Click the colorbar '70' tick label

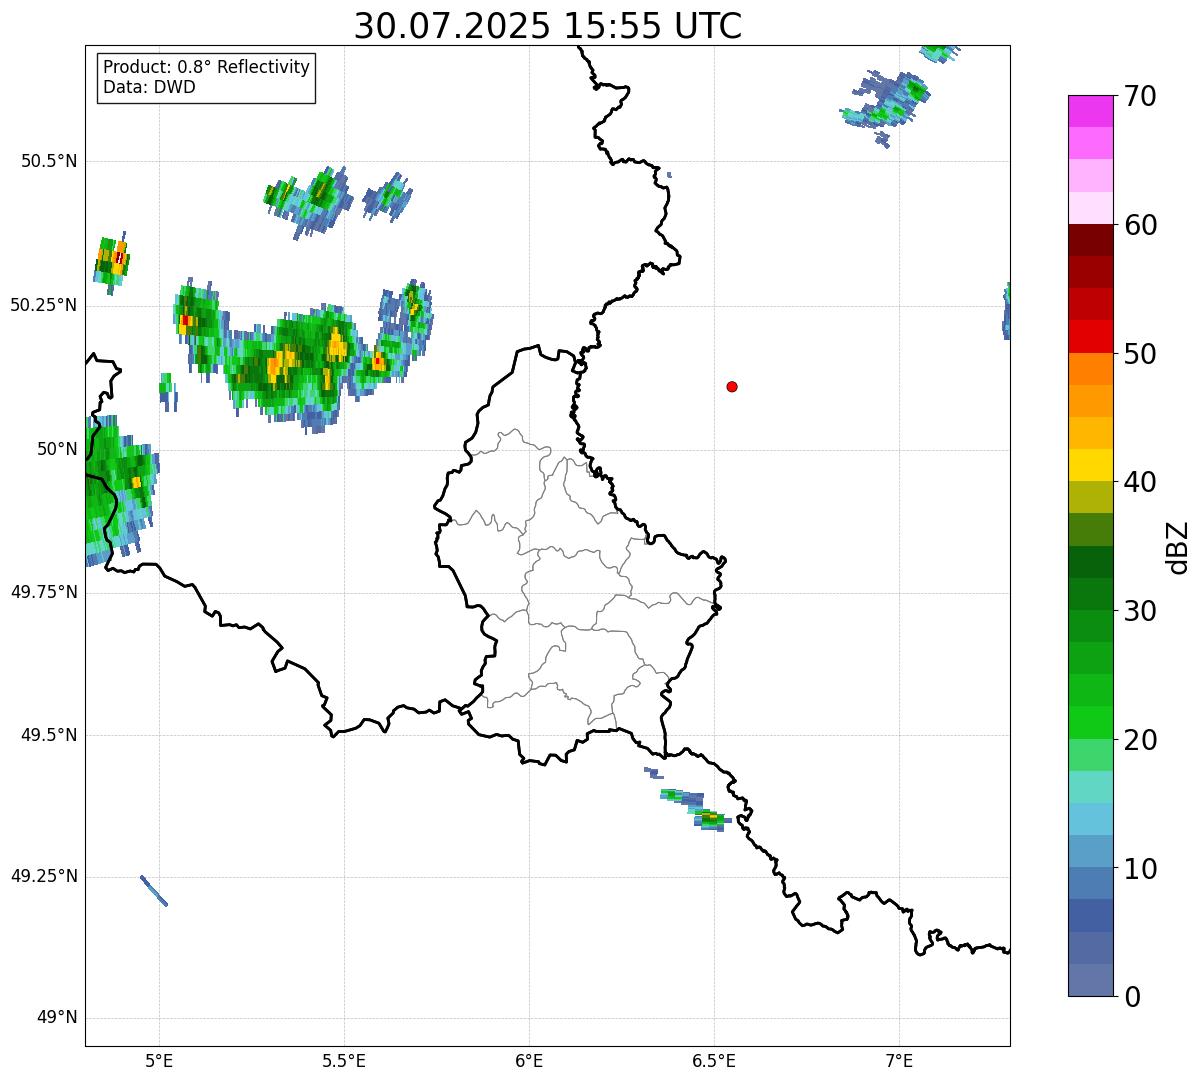pos(1140,96)
